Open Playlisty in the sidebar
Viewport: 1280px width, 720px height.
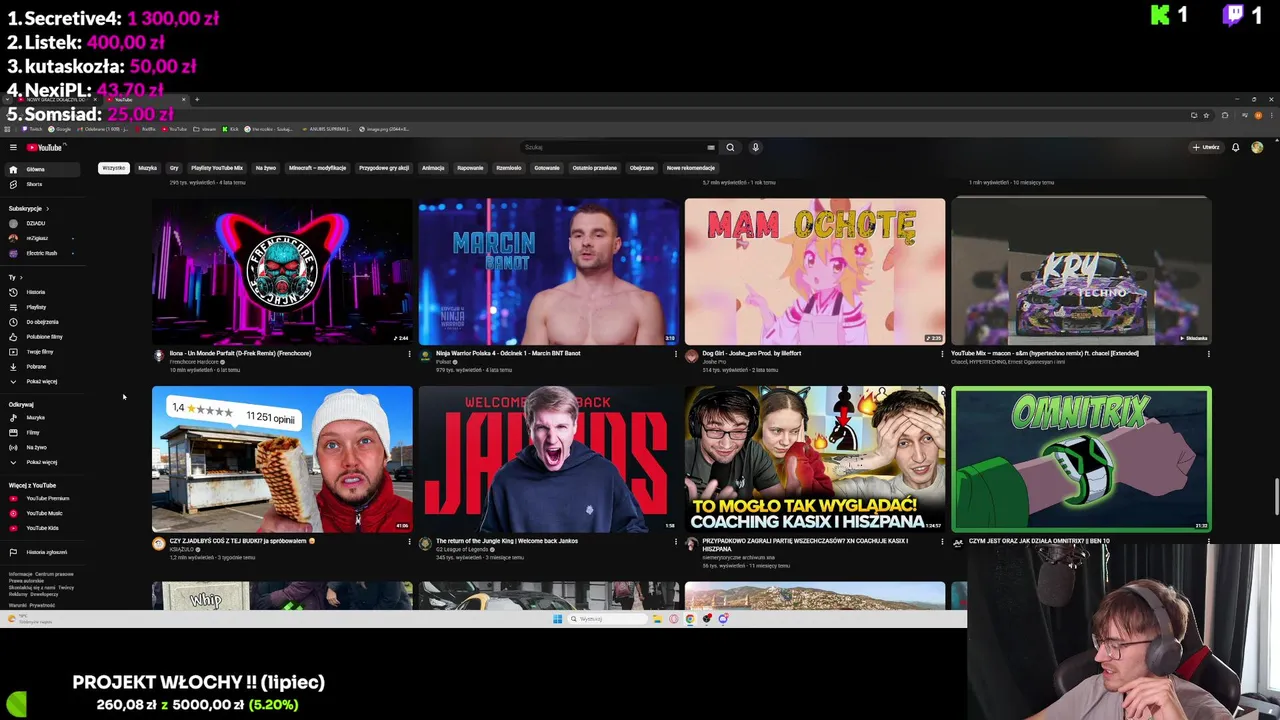point(43,307)
